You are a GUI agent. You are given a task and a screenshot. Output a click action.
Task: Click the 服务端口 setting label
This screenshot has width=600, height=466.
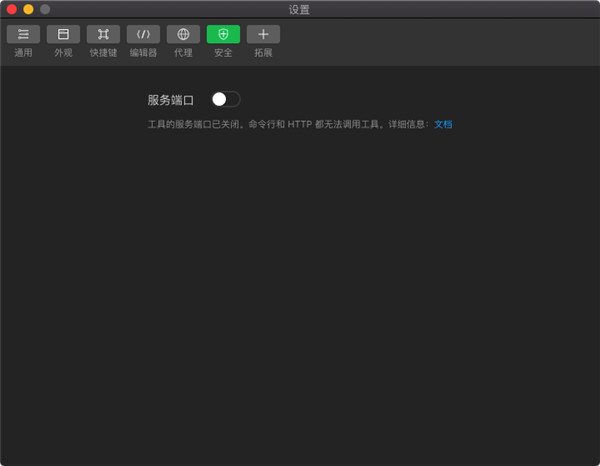tap(170, 100)
